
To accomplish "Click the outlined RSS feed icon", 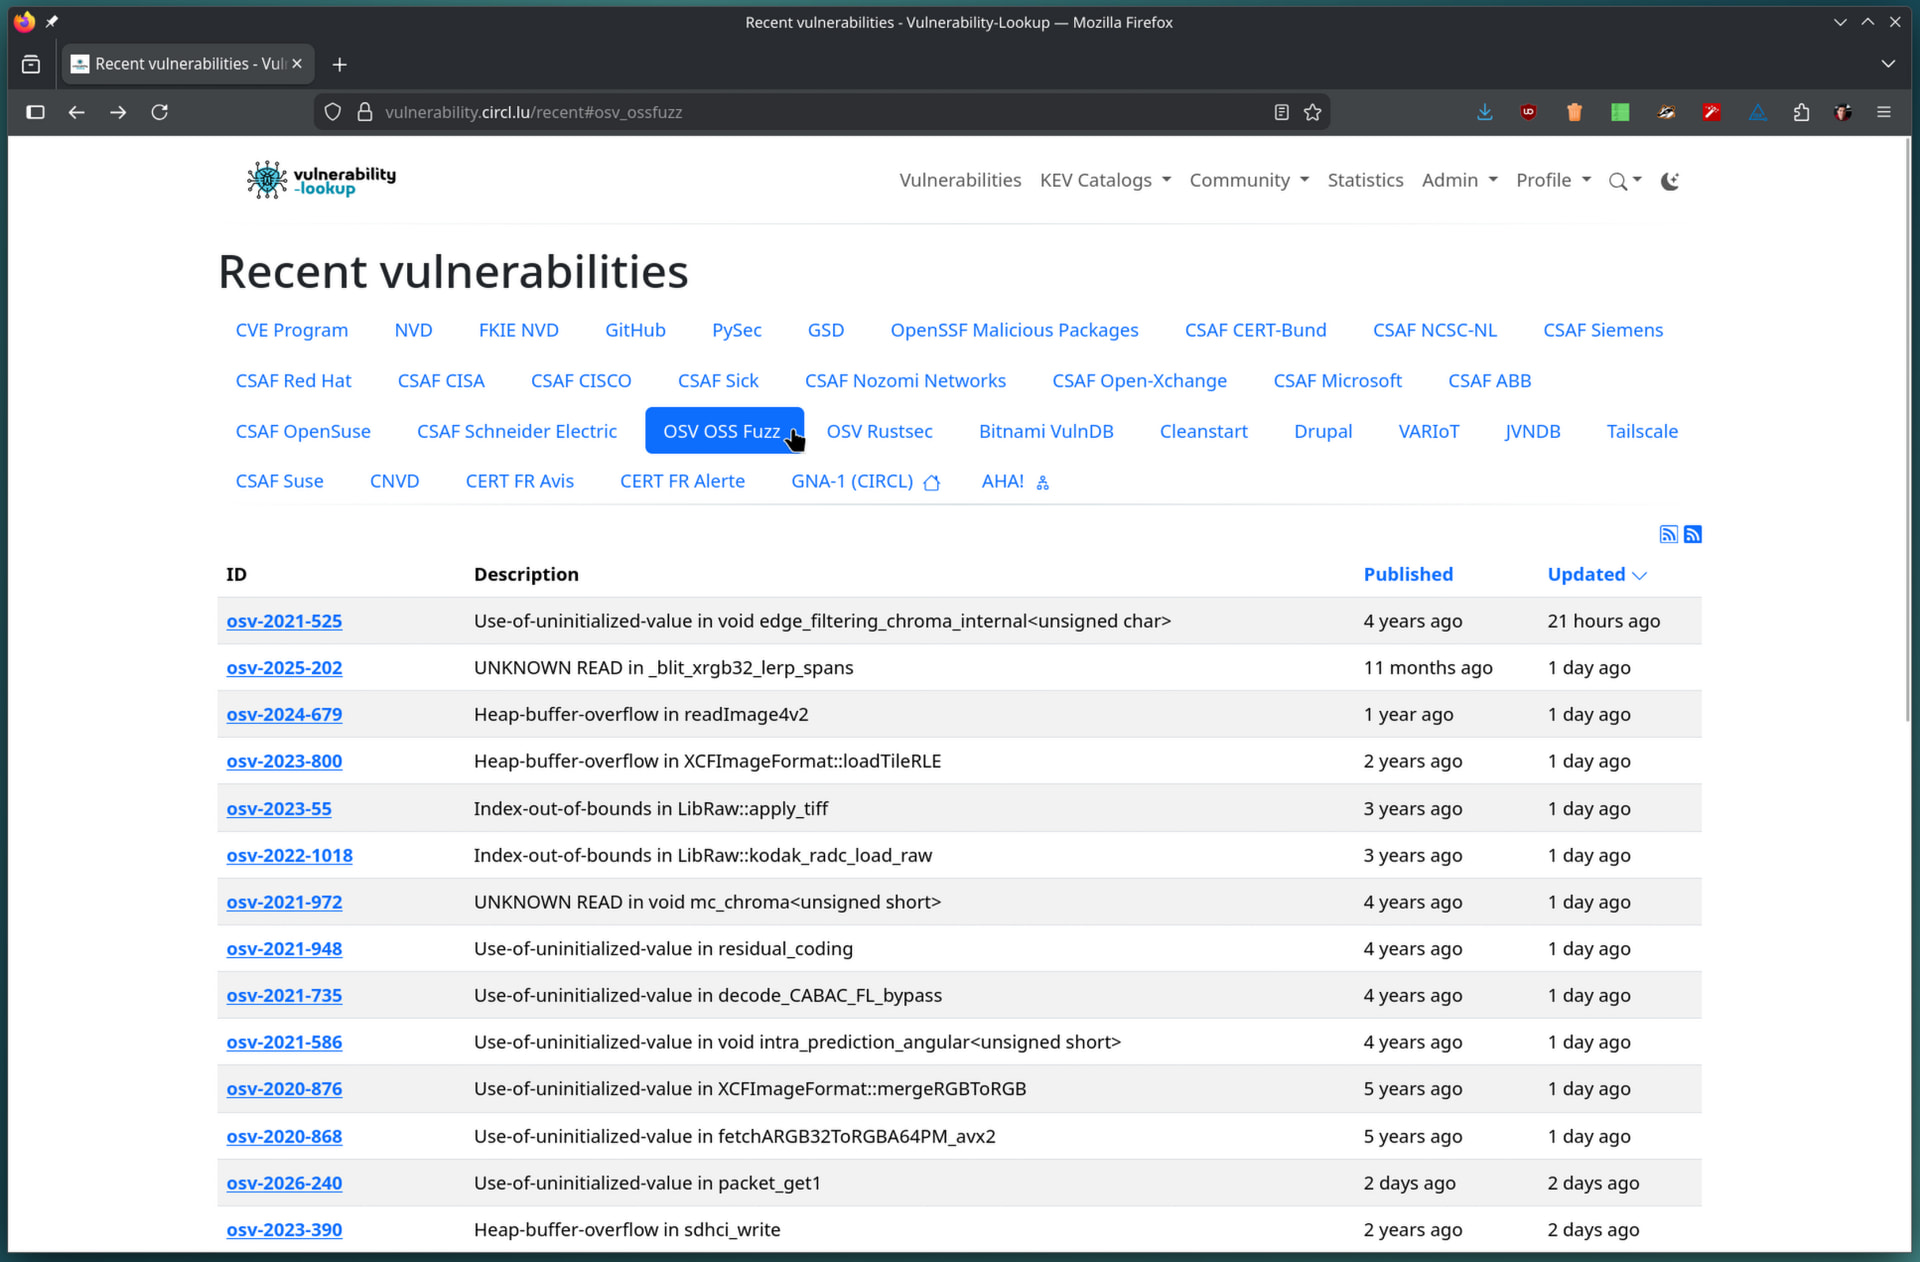I will [x=1668, y=534].
